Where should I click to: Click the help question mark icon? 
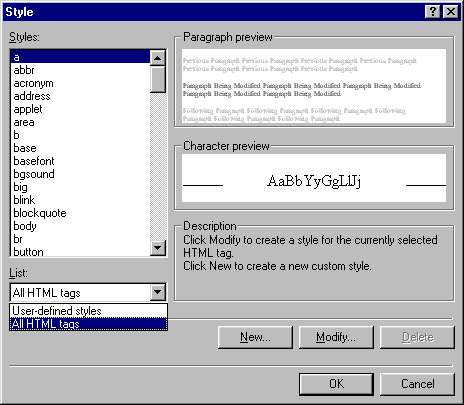tap(433, 12)
